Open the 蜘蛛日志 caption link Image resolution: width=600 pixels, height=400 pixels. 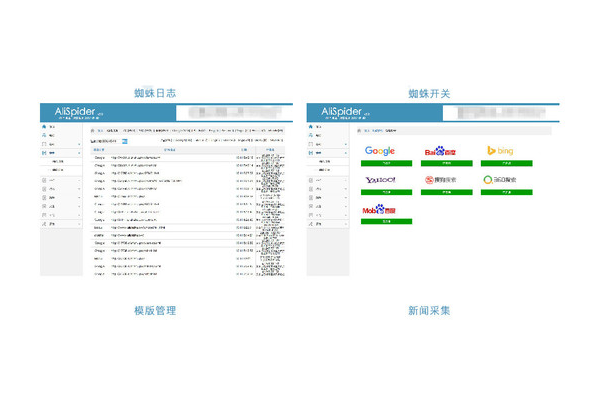pyautogui.click(x=155, y=93)
